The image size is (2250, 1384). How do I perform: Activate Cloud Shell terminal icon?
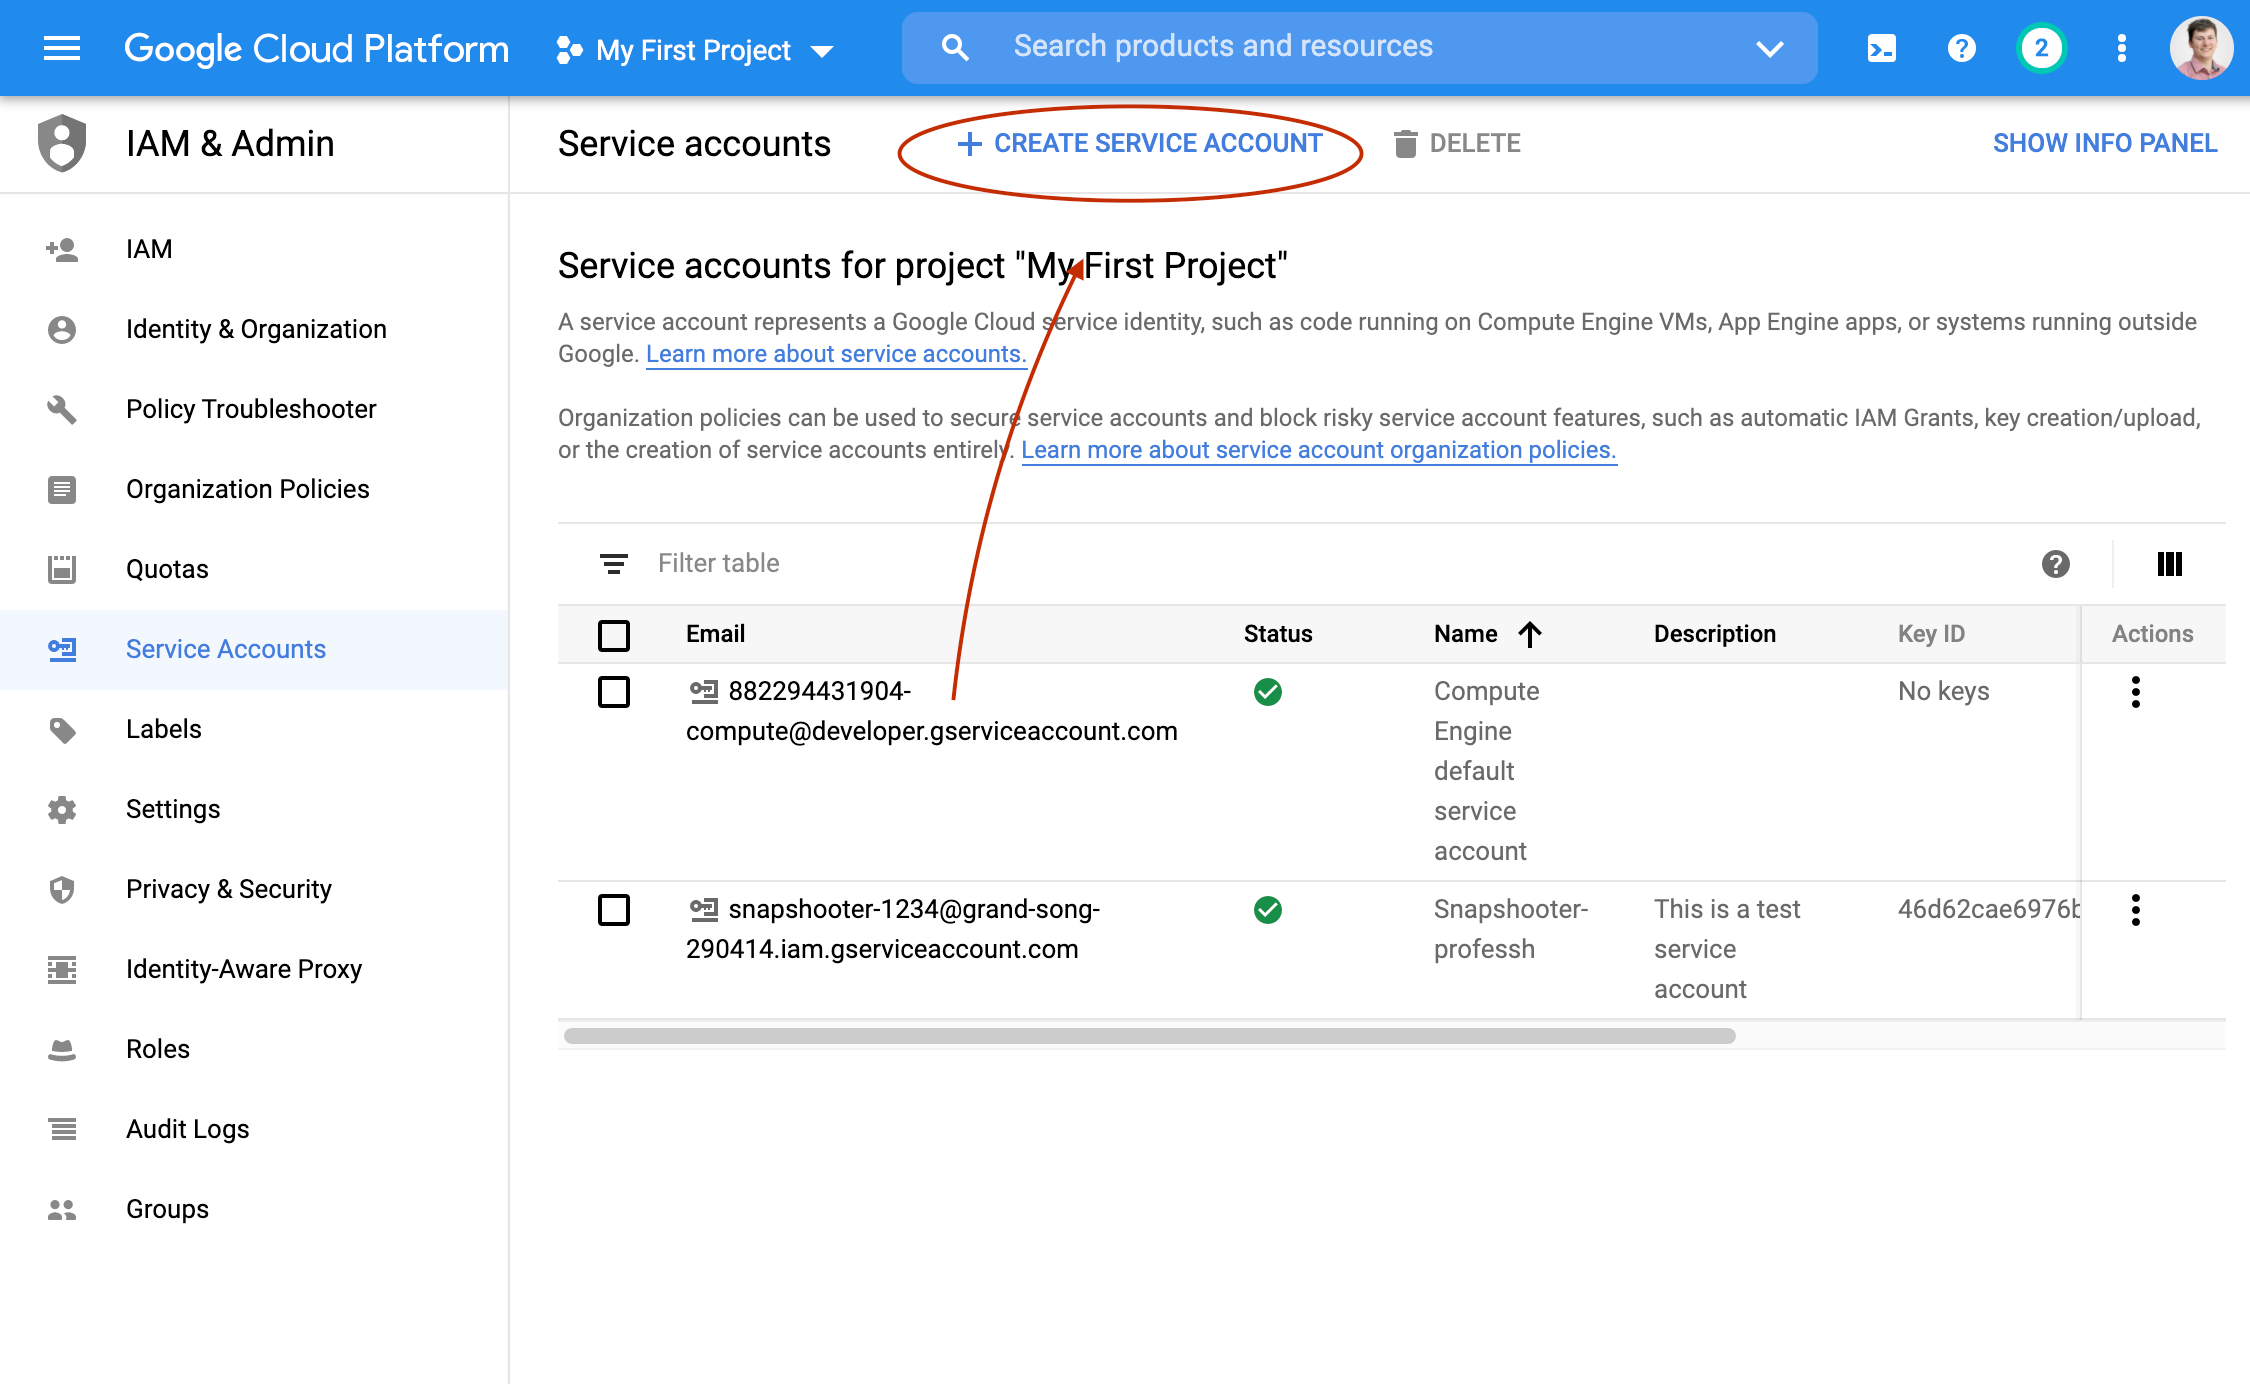tap(1881, 48)
